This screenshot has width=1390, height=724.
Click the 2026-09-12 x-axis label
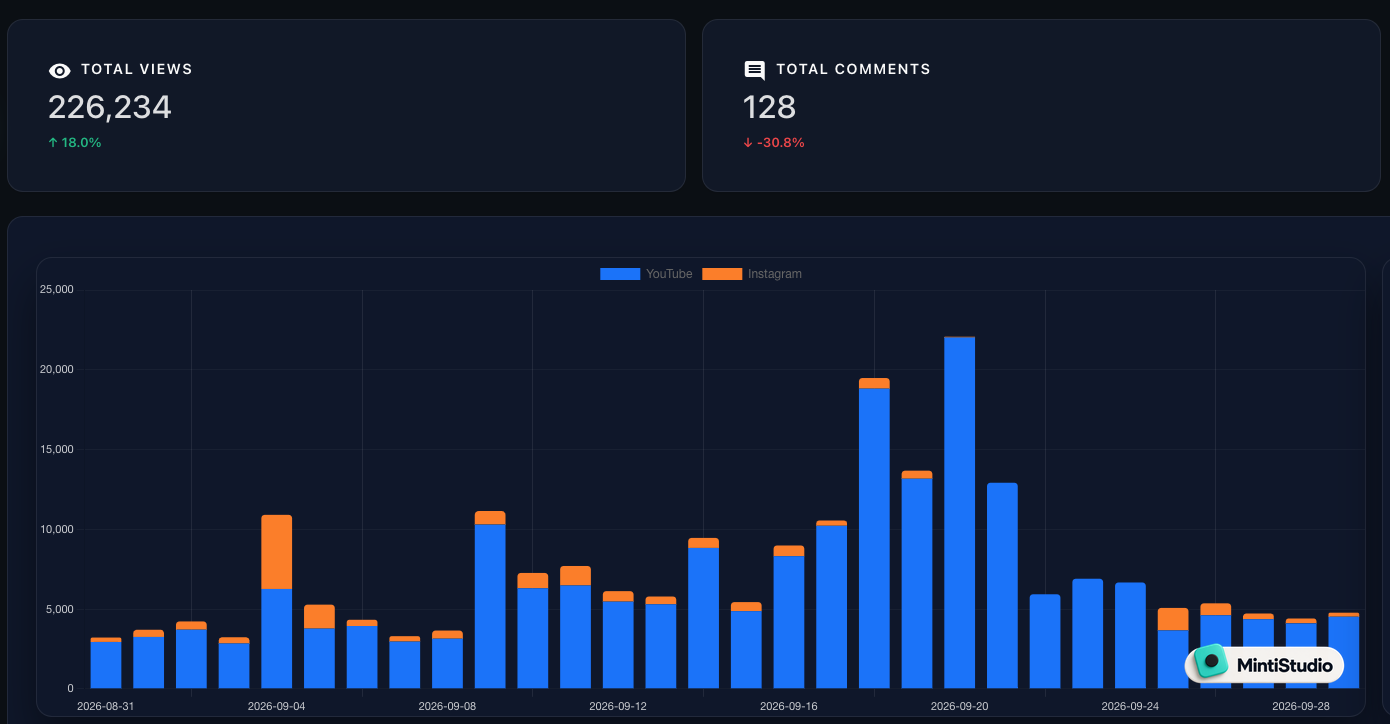[618, 706]
